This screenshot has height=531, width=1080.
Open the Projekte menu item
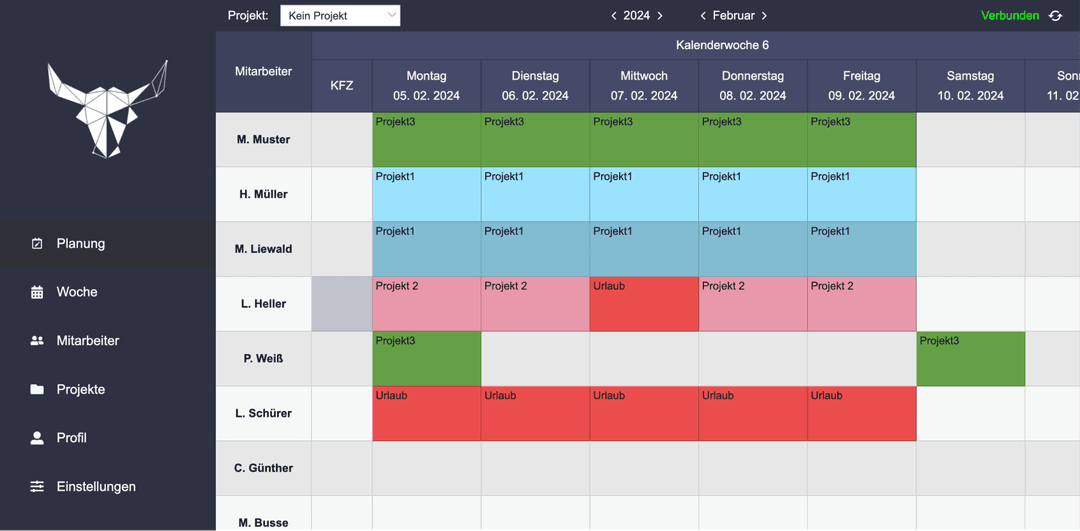[107, 390]
